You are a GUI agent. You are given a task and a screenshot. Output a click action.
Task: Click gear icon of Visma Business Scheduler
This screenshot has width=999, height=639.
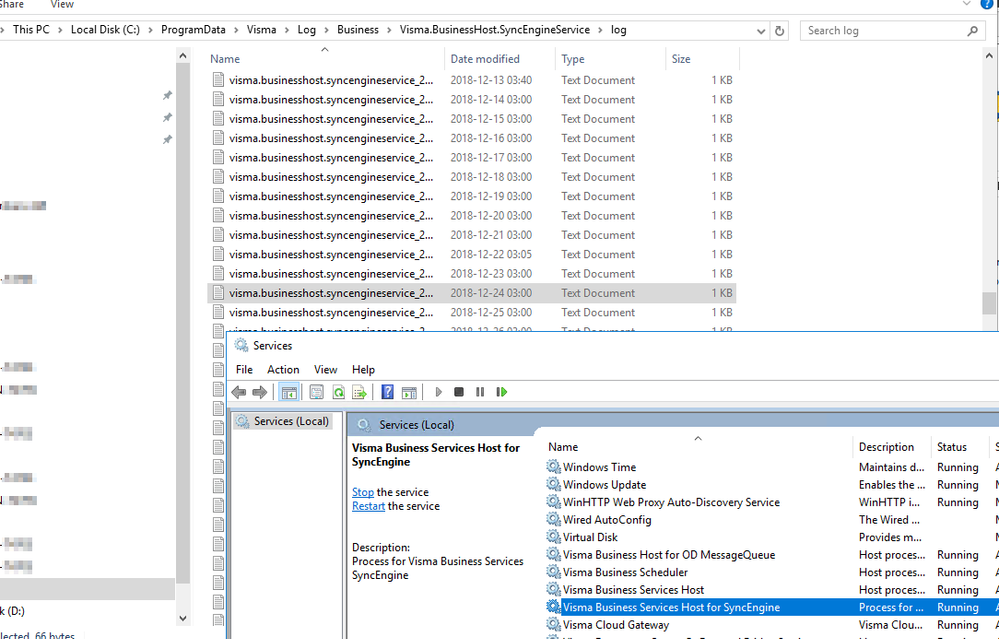554,572
